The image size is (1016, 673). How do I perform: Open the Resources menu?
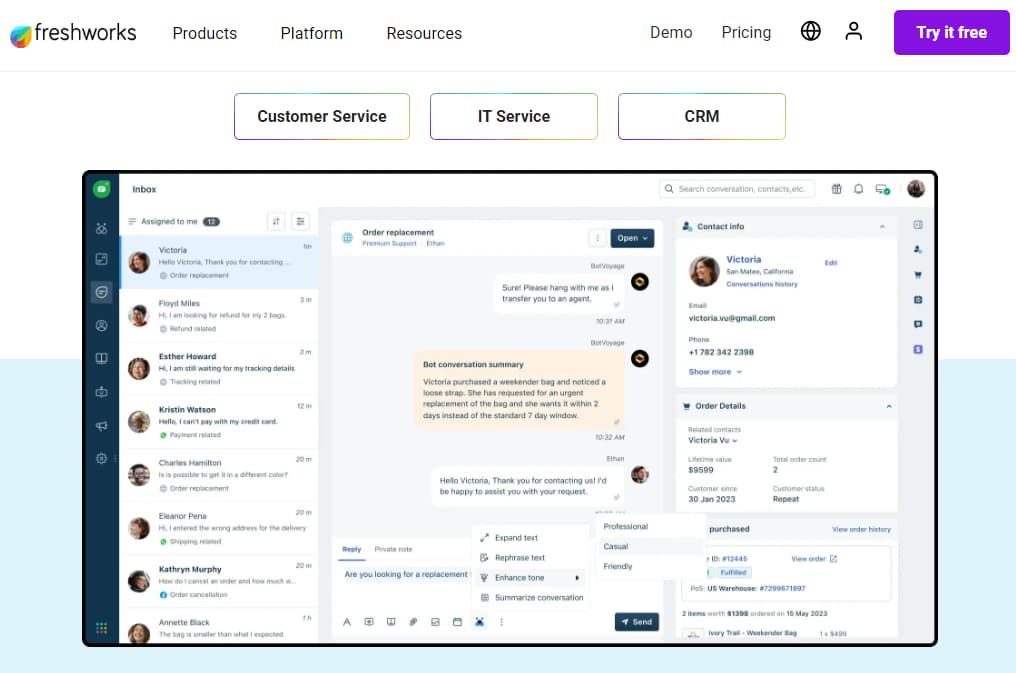point(424,33)
